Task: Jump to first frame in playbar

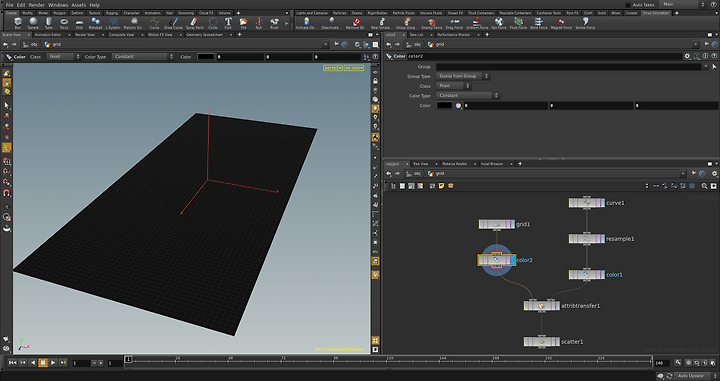Action: point(12,363)
